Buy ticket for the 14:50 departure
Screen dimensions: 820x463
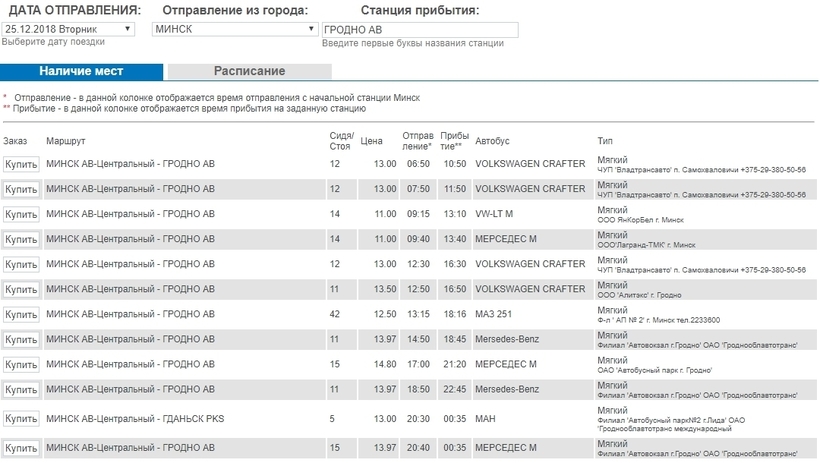[x=21, y=340]
